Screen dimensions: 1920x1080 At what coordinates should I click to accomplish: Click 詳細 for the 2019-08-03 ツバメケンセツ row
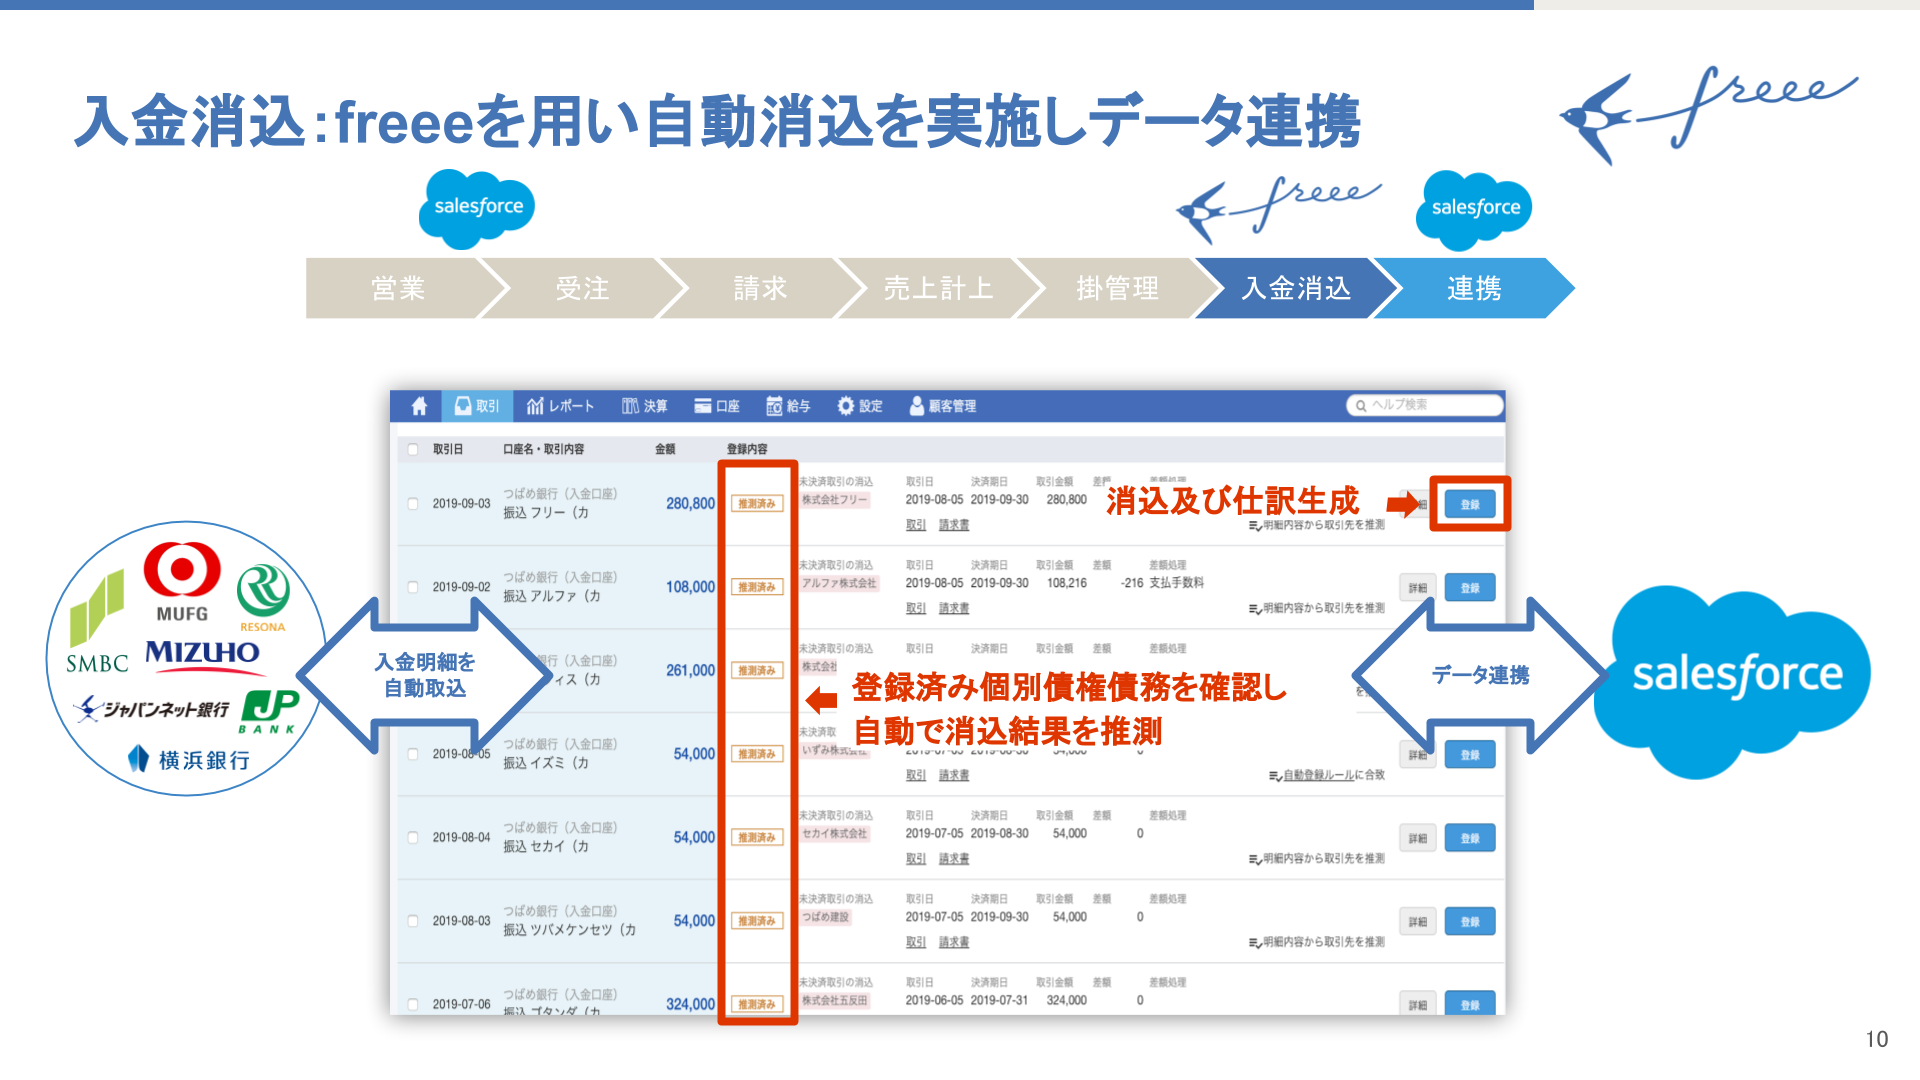(1418, 921)
